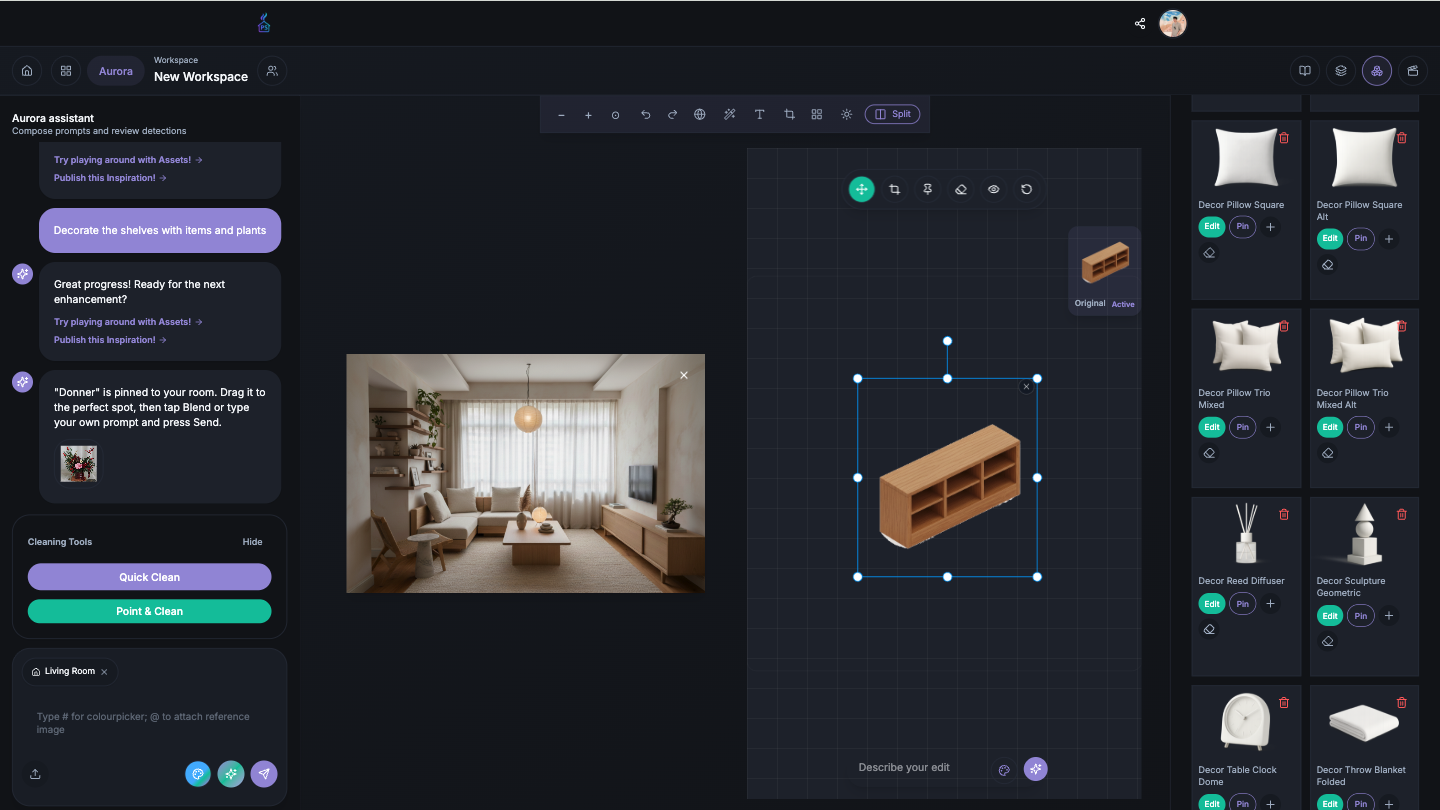Open the layers stack panel at top right
Viewport: 1440px width, 810px height.
[x=1340, y=71]
